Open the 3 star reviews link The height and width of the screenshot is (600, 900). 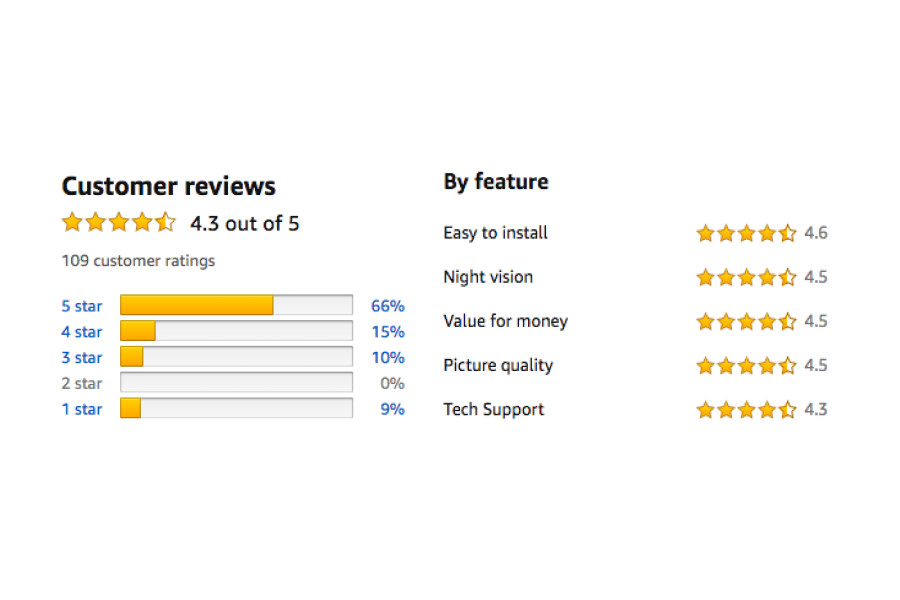point(82,358)
